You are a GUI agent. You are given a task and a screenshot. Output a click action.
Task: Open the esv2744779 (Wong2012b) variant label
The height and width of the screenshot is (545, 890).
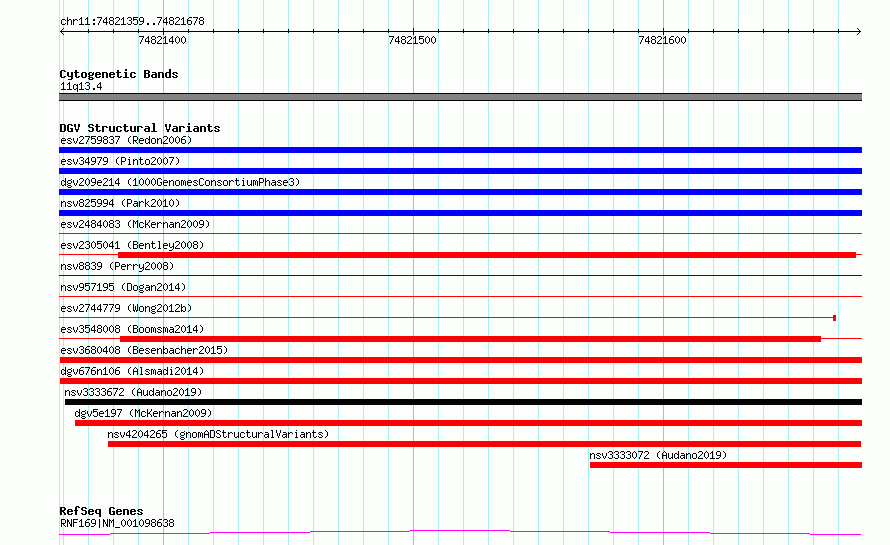tap(126, 308)
